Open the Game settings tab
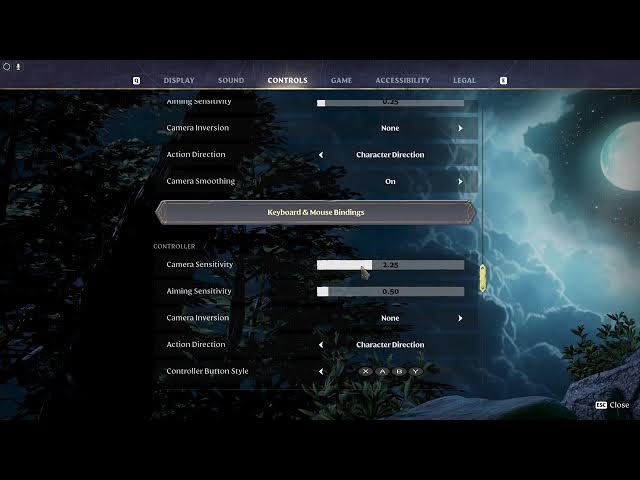Screen dimensions: 640x480 coord(342,80)
